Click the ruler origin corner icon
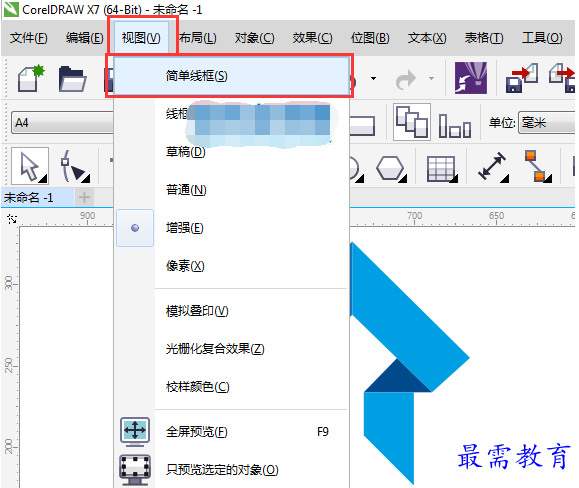The width and height of the screenshot is (579, 488). (x=11, y=219)
